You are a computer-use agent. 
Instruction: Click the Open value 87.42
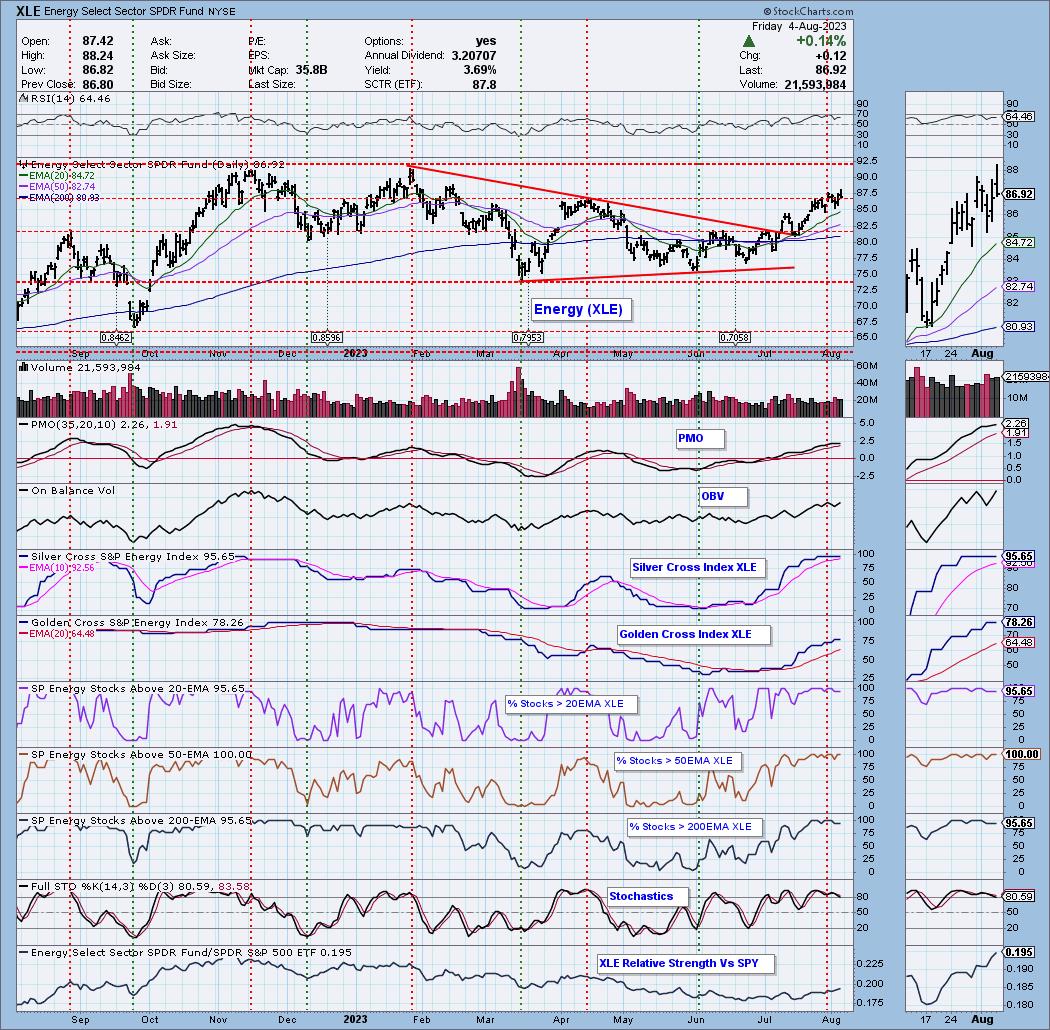coord(98,42)
